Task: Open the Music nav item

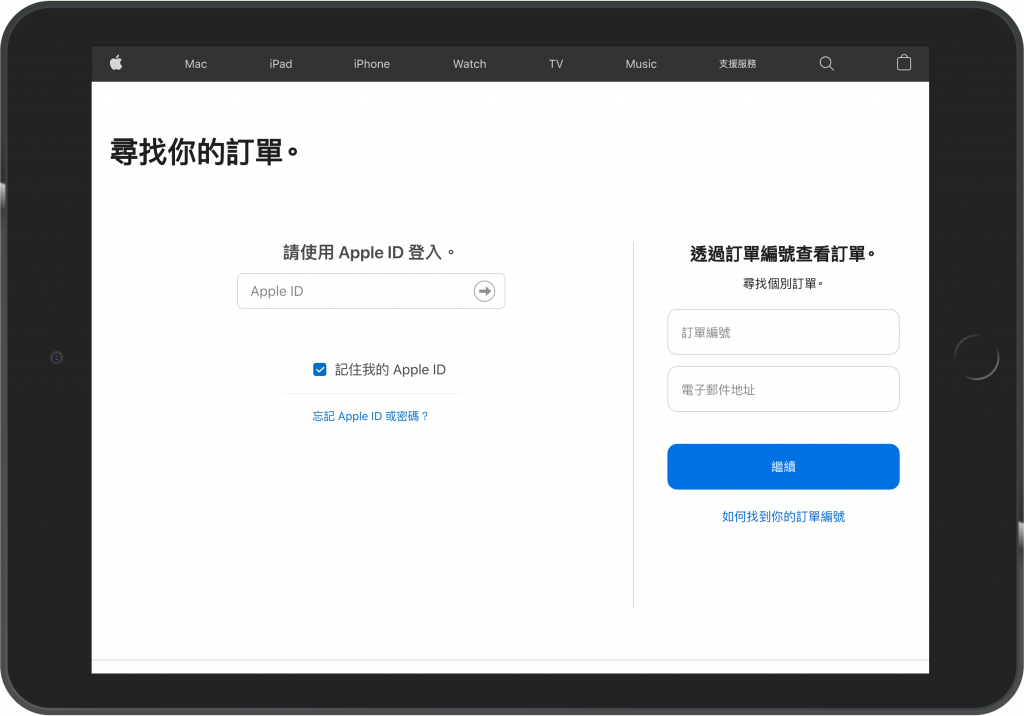Action: pyautogui.click(x=641, y=64)
